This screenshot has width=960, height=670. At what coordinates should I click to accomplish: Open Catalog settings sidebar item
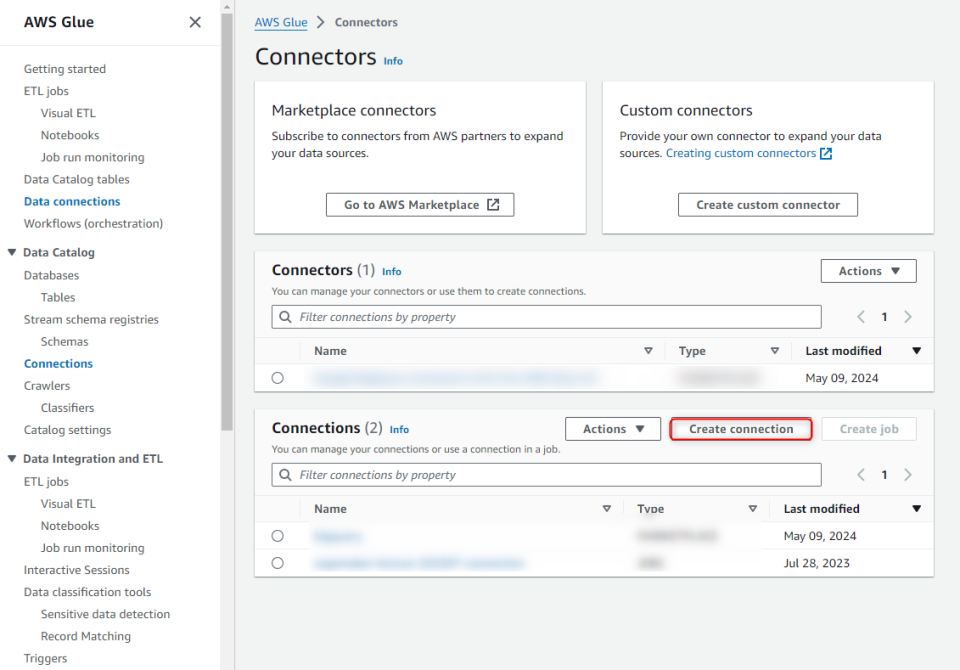(67, 430)
